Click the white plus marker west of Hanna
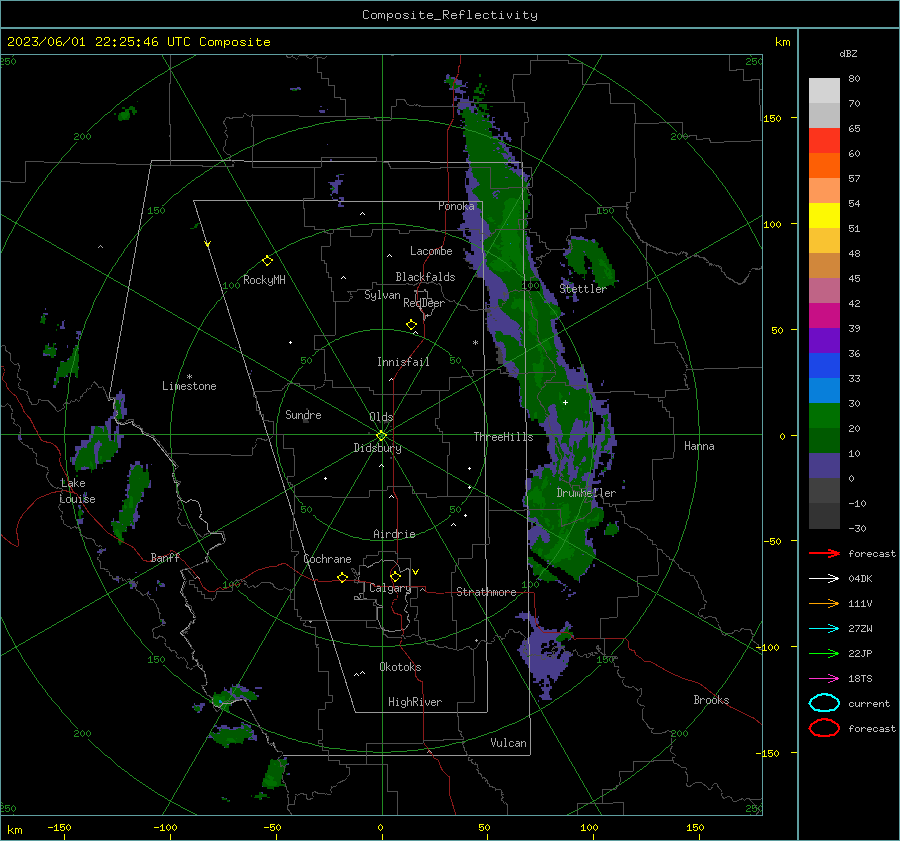The height and width of the screenshot is (841, 900). point(565,402)
